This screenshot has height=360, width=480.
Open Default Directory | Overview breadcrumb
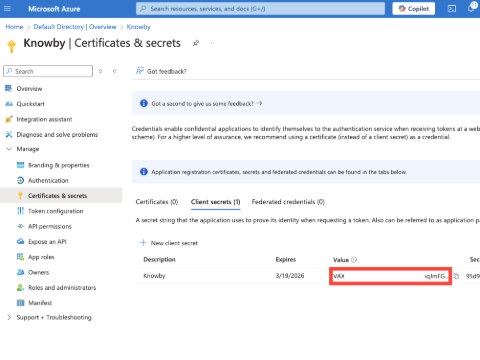click(x=75, y=27)
